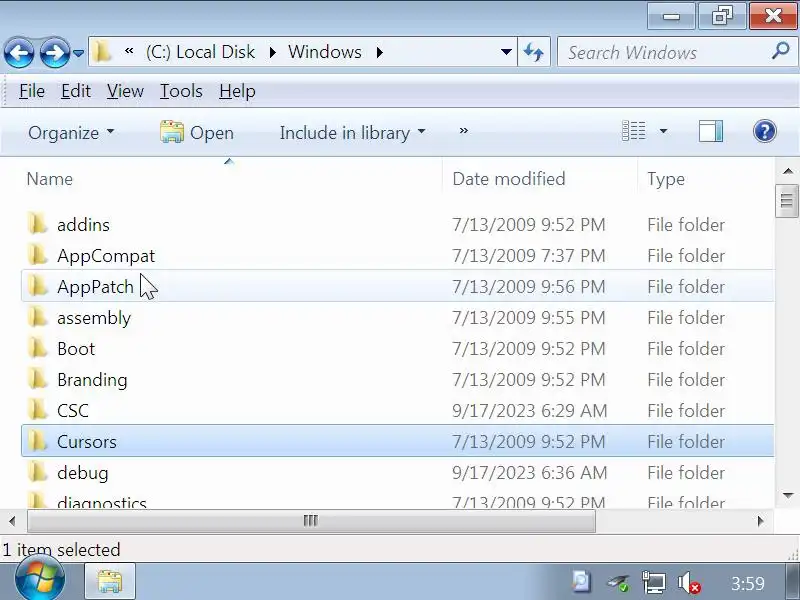The image size is (800, 600).
Task: Click the vertical scrollbar up arrow
Action: point(787,171)
